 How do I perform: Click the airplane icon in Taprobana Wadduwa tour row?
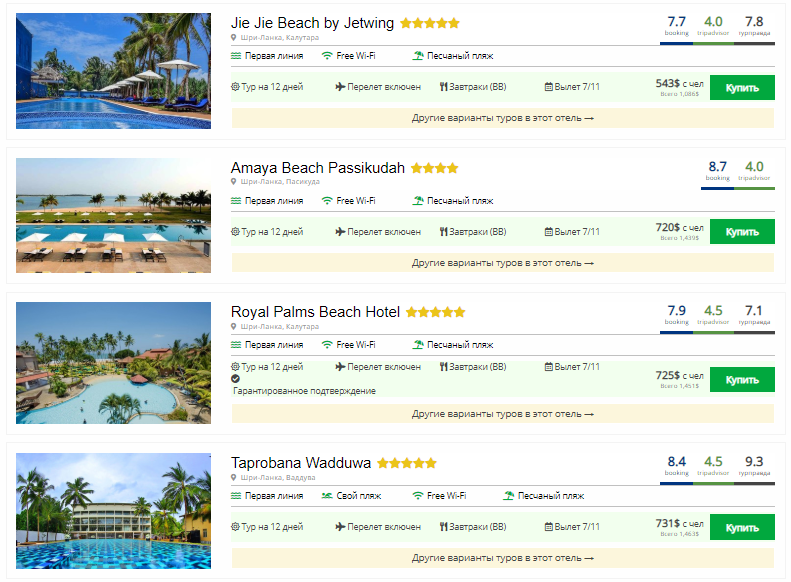pos(340,527)
